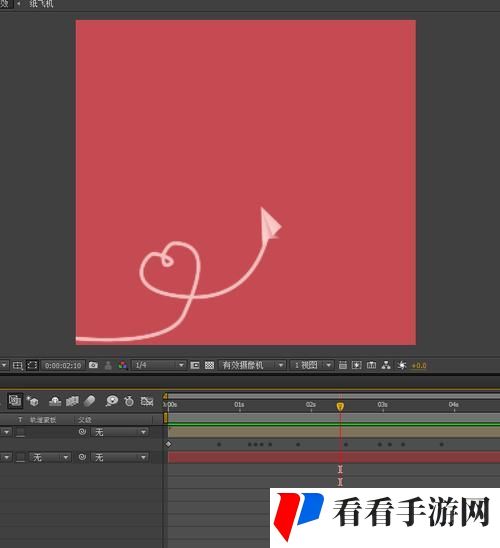The width and height of the screenshot is (500, 548).
Task: Toggle the first layer's preserve transparency box
Action: coord(21,433)
